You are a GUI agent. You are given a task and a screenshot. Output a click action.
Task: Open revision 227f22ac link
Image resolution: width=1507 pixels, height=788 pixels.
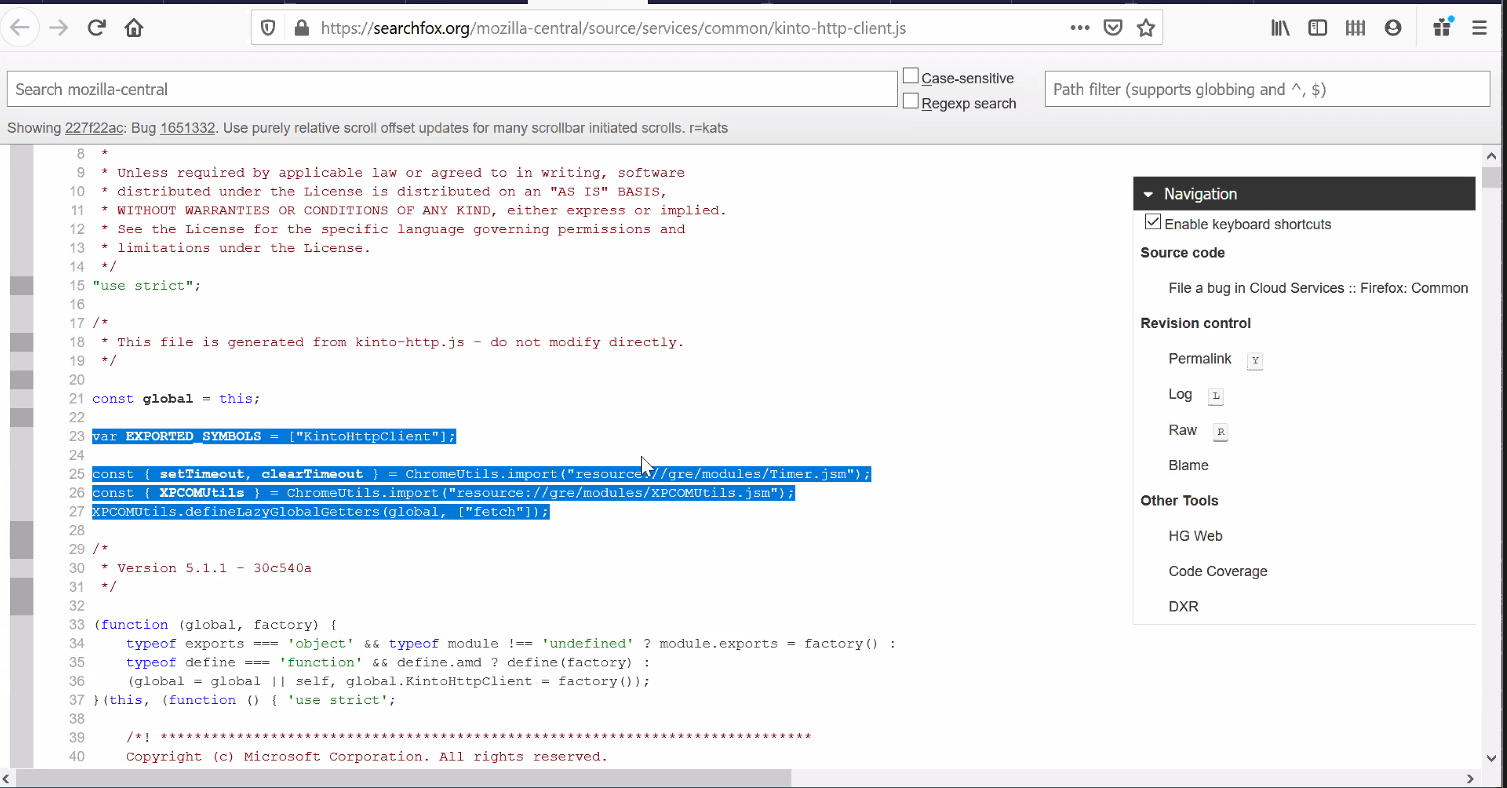(95, 128)
